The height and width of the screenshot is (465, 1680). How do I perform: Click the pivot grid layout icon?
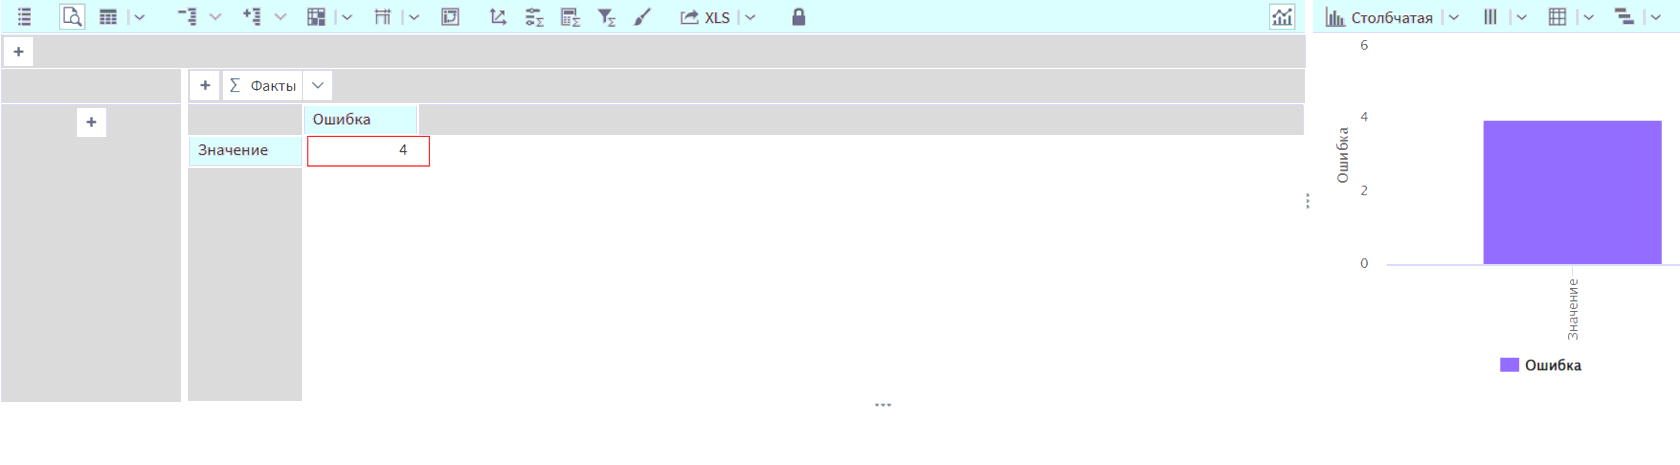316,17
